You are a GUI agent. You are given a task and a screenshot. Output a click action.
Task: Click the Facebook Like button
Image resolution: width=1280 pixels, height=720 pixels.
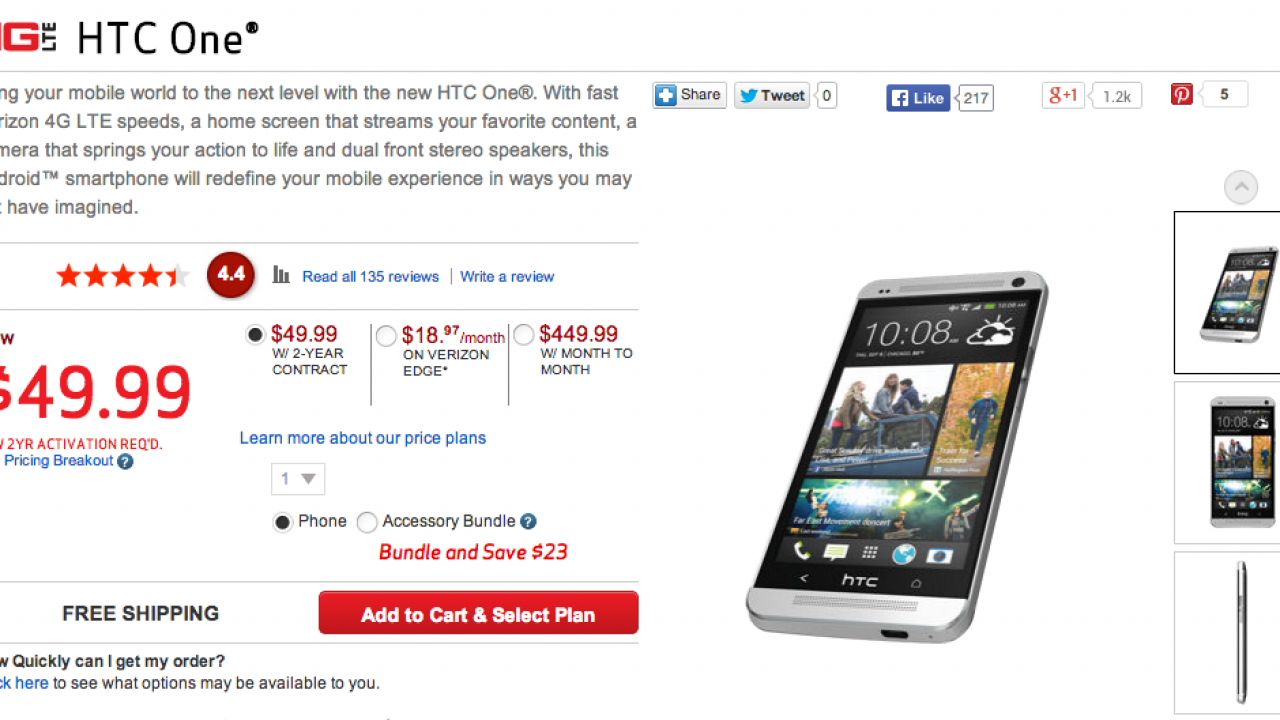(918, 98)
